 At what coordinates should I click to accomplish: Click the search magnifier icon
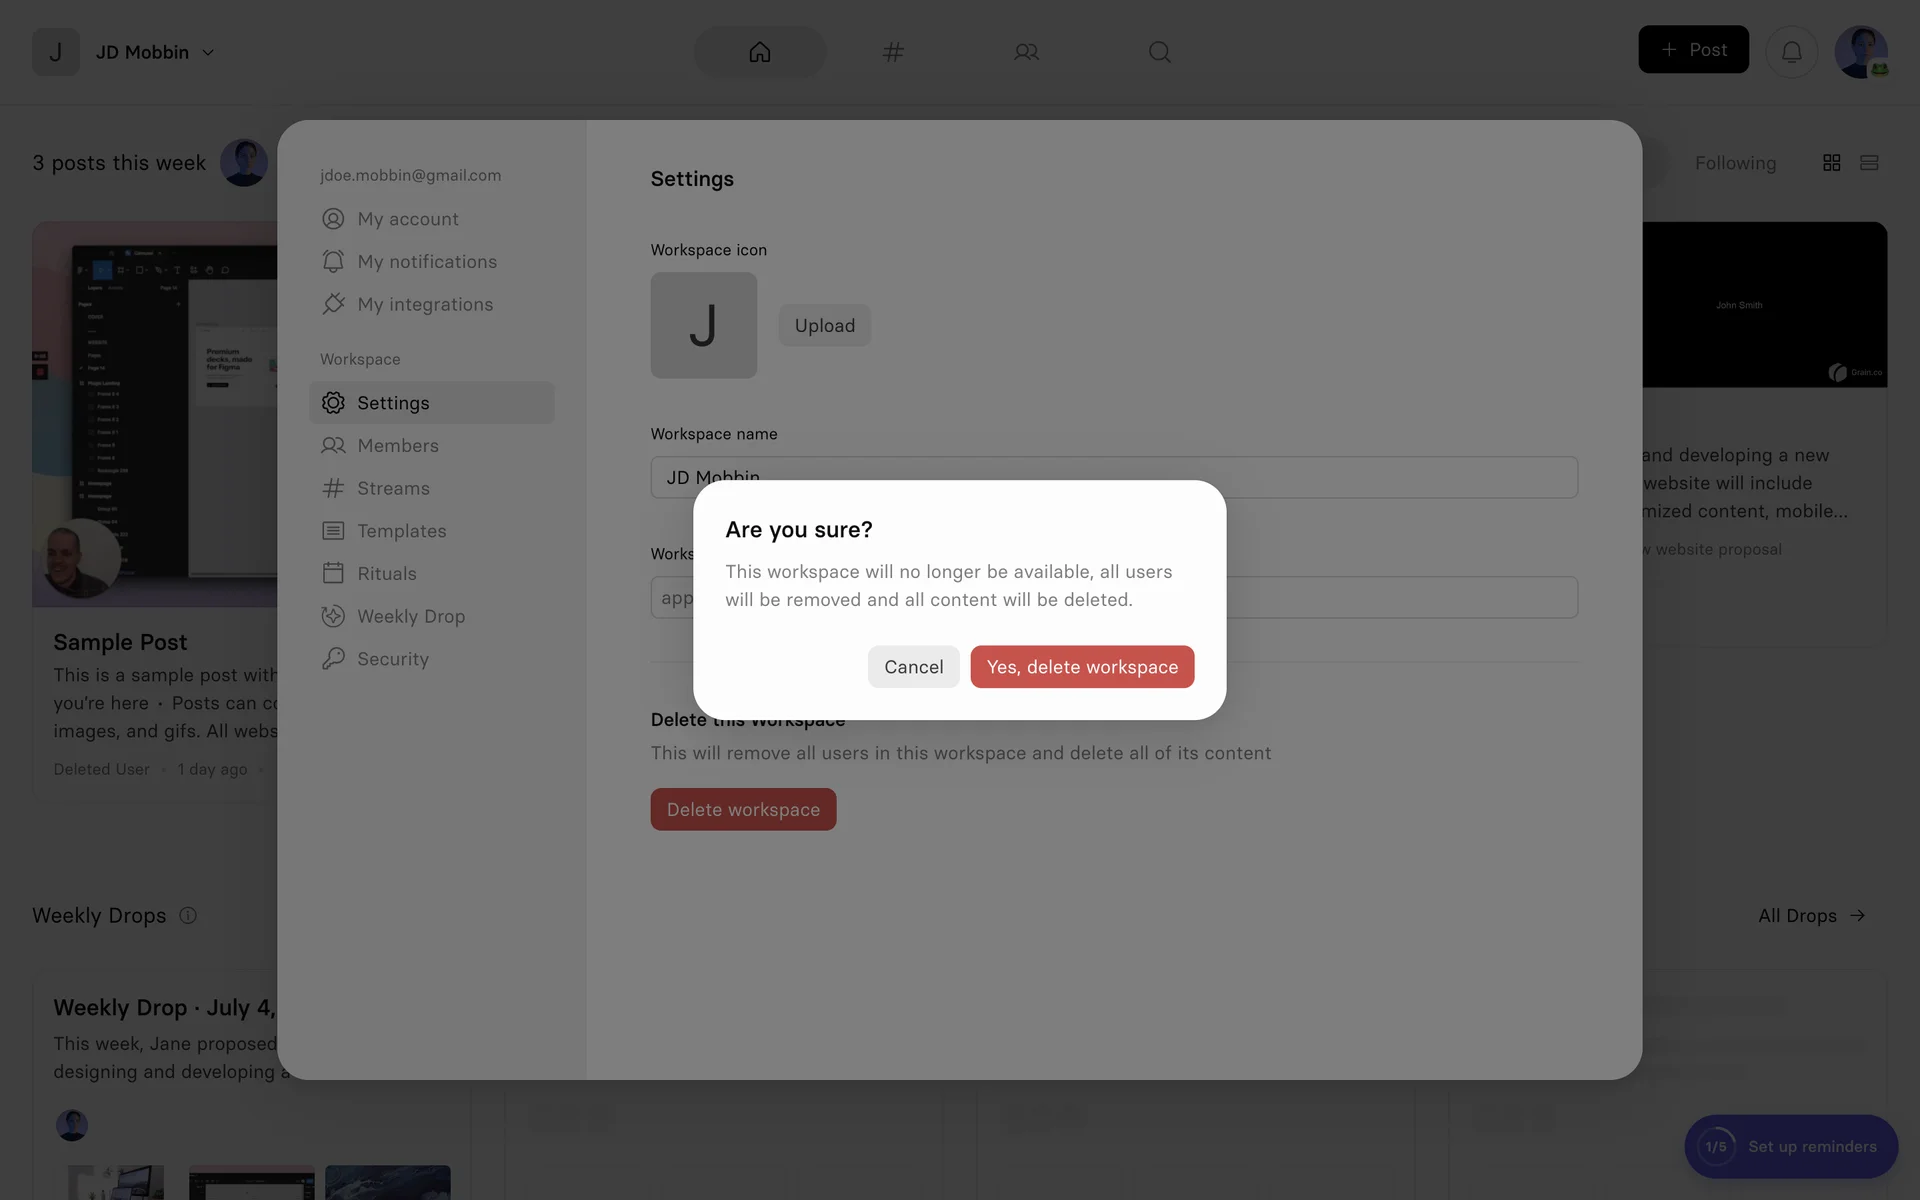coord(1159,52)
